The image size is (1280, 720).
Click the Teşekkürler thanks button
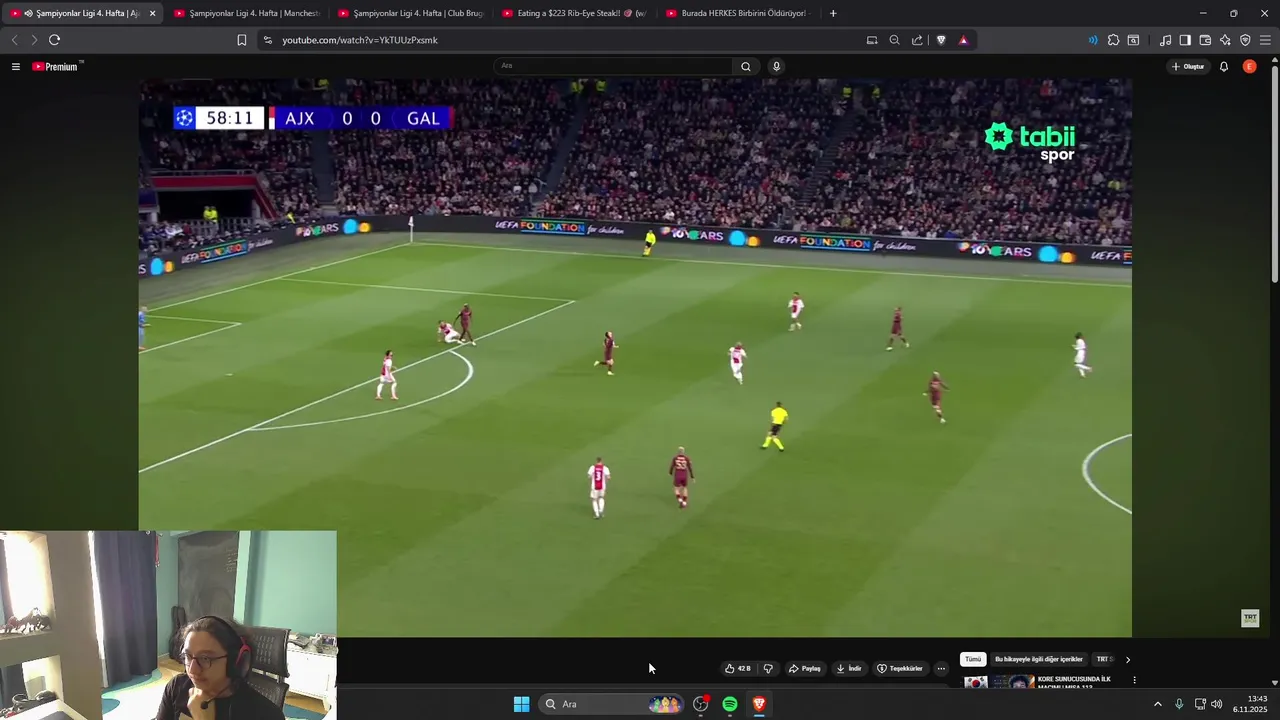click(900, 668)
